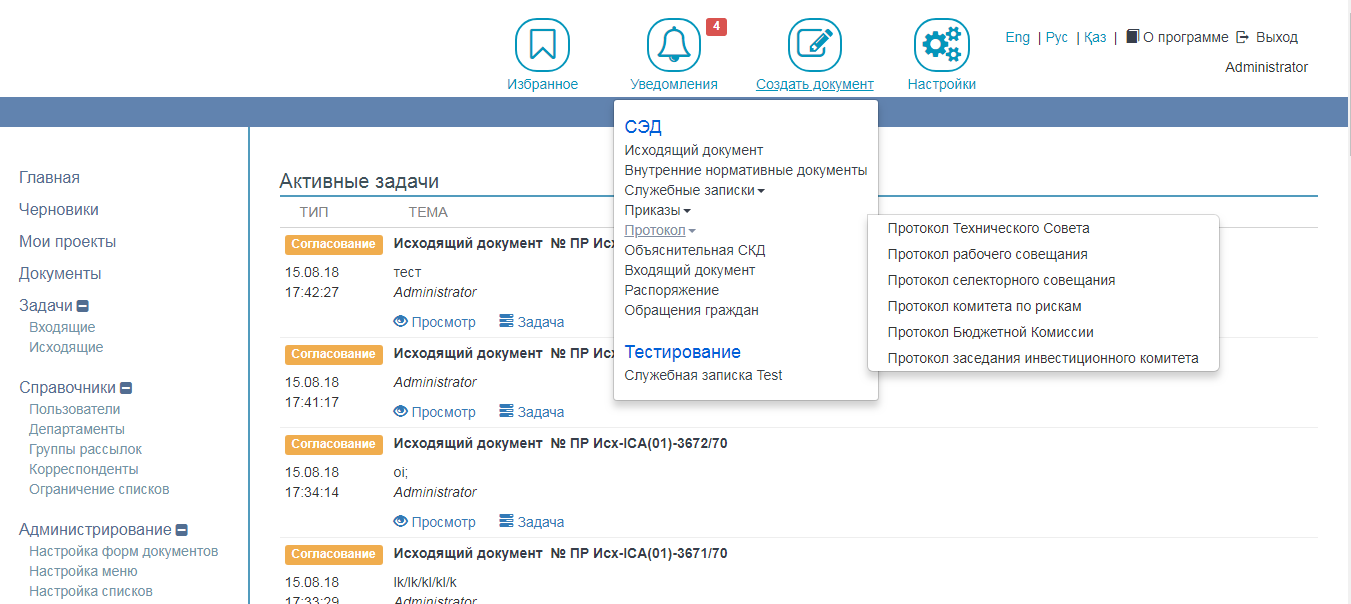Viewport: 1351px width, 604px height.
Task: Open Черновики in the sidebar
Action: click(59, 210)
